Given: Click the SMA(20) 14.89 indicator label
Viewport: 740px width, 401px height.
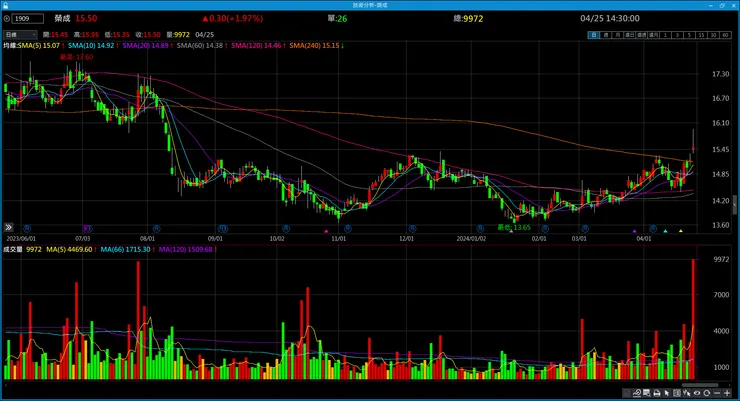Looking at the screenshot, I should (145, 45).
